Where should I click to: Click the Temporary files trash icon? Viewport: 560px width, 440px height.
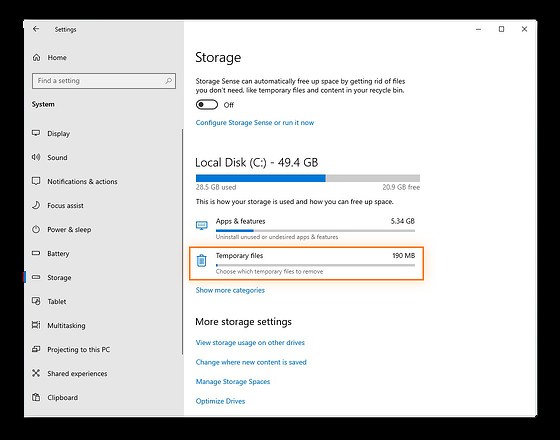click(201, 260)
